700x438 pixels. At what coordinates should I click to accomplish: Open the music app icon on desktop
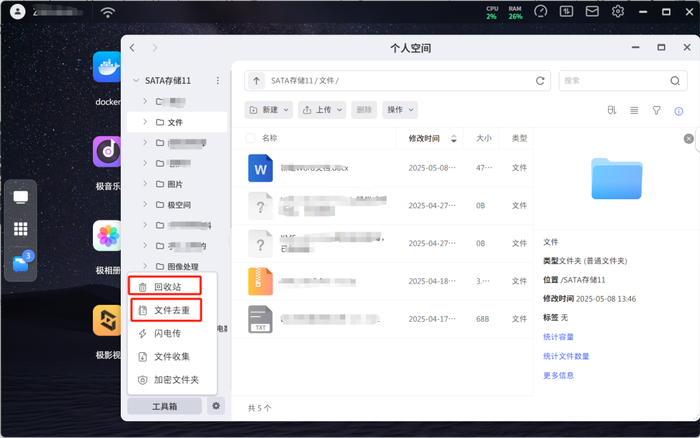point(107,152)
